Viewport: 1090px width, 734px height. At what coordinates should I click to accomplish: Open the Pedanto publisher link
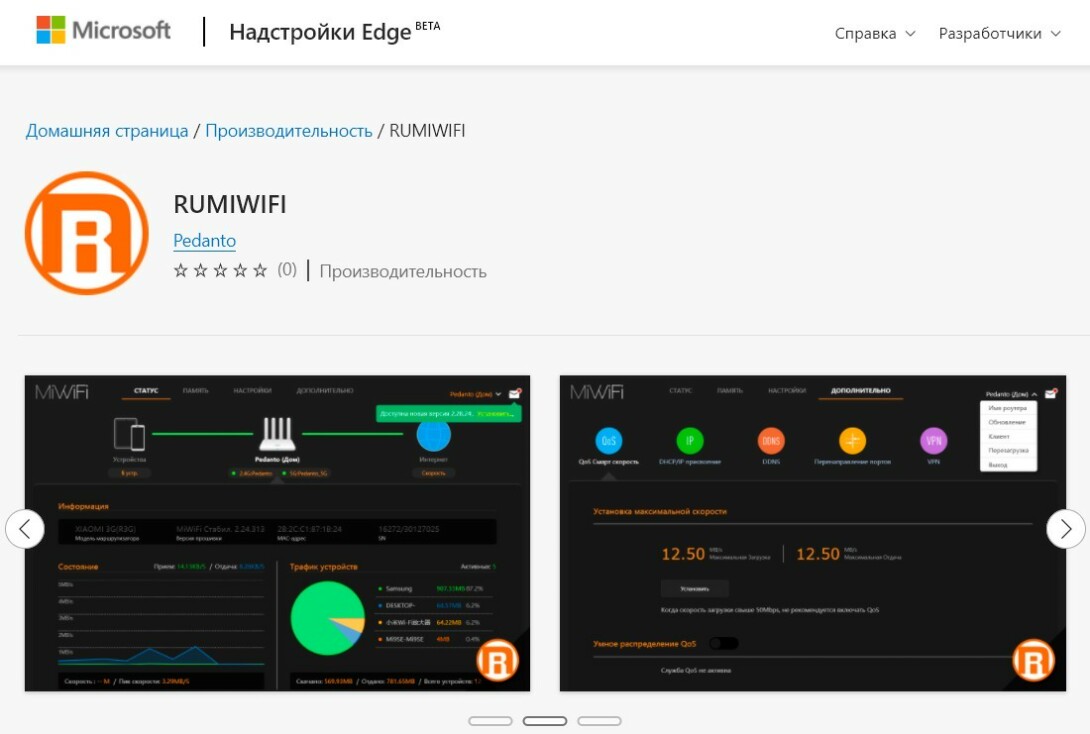[204, 240]
